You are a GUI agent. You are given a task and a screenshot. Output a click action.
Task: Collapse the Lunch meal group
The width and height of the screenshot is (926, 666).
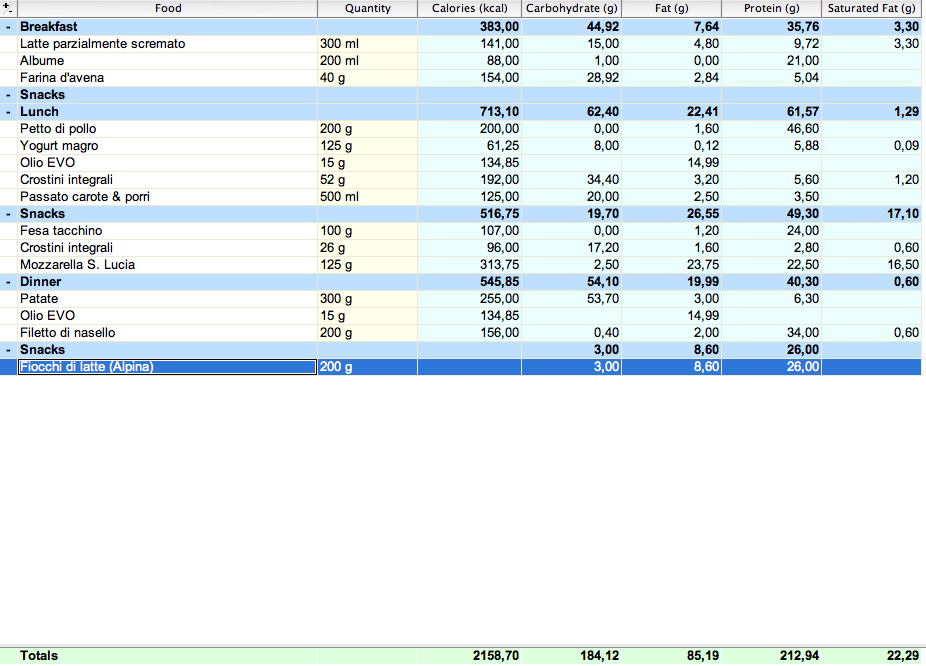tap(8, 112)
